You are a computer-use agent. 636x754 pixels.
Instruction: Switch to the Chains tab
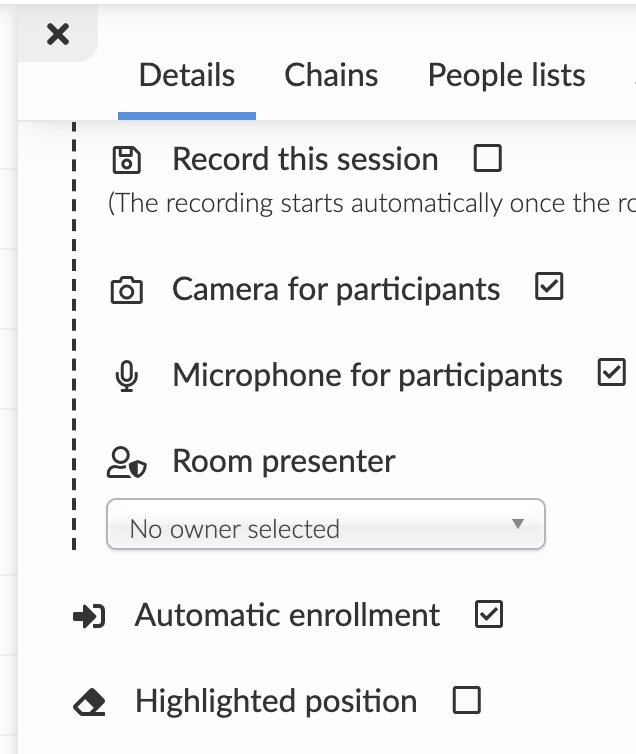[331, 75]
